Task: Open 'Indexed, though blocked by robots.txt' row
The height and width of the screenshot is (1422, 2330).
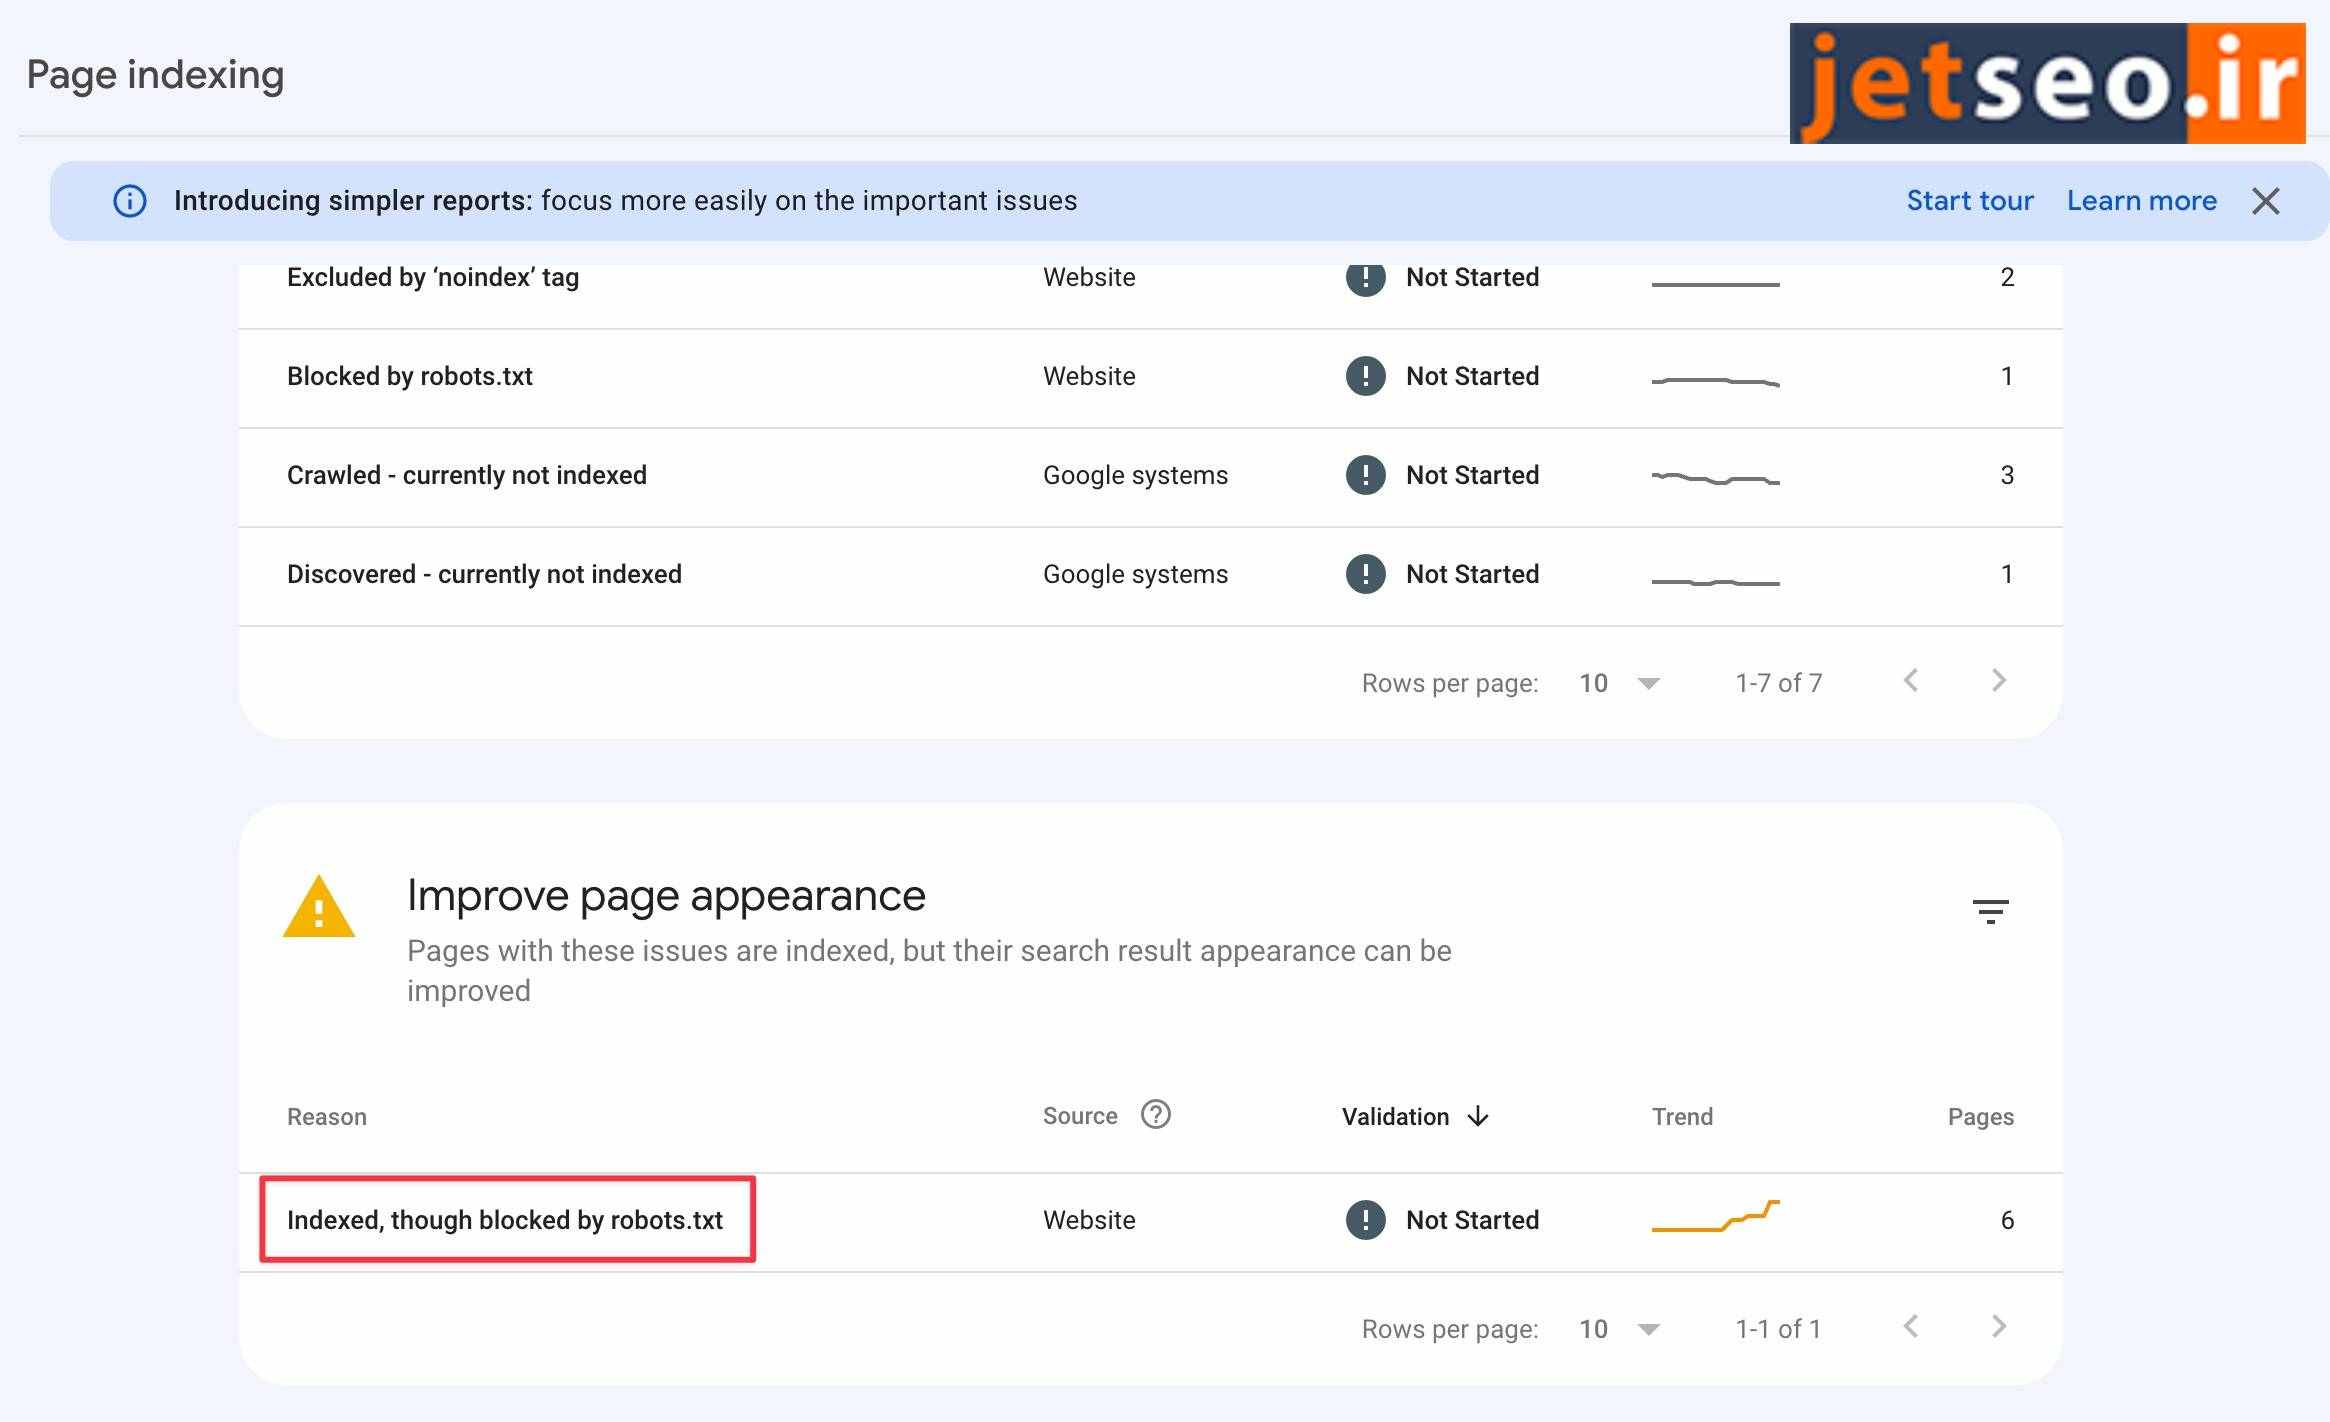Action: 505,1220
